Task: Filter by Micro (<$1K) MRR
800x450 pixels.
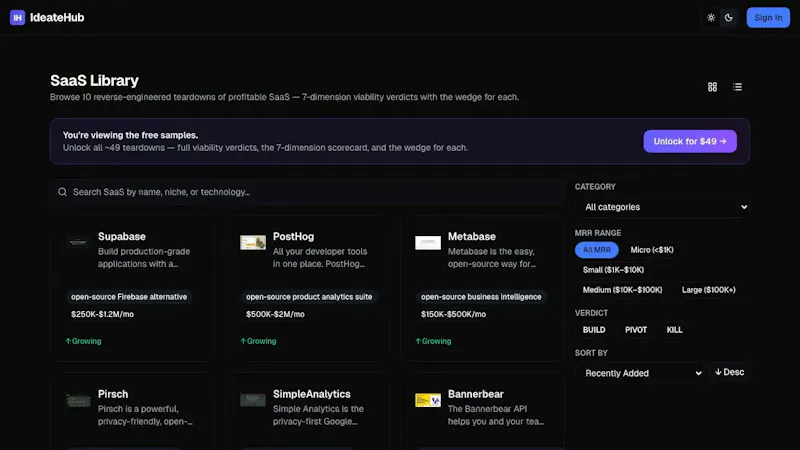Action: click(652, 250)
